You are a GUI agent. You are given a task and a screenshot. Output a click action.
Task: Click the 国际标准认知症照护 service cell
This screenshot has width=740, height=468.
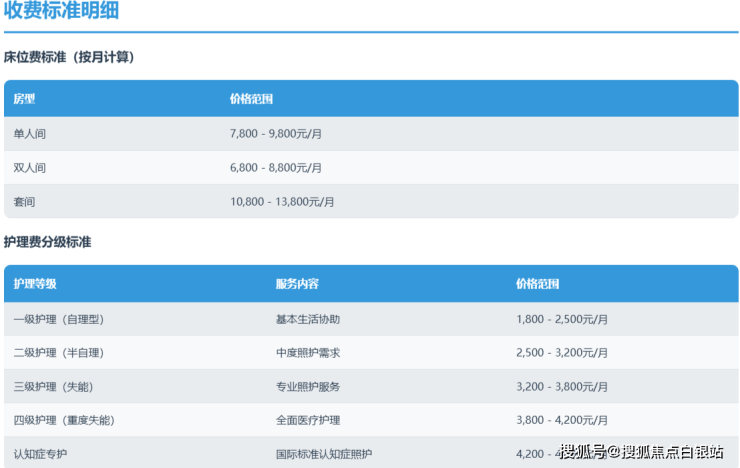tap(324, 454)
